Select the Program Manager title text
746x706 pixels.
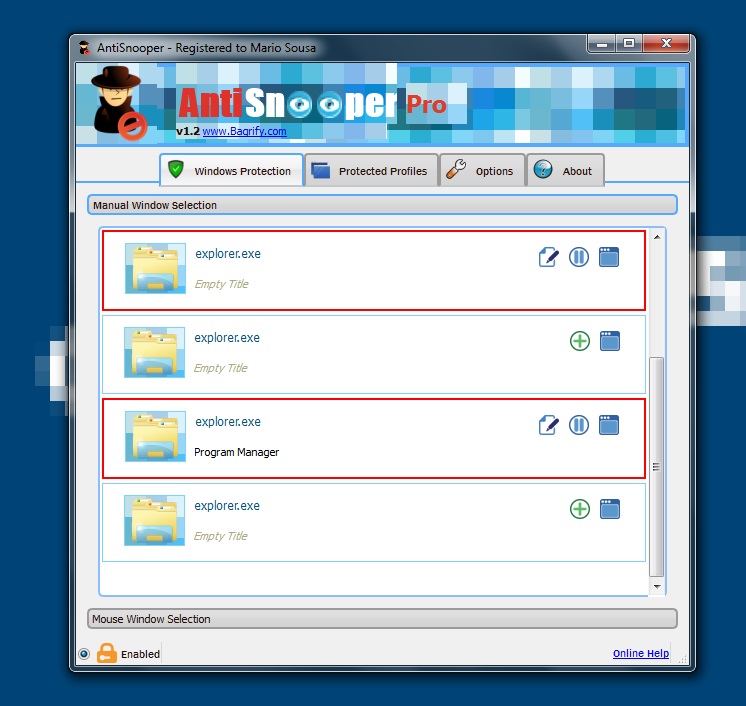click(236, 452)
